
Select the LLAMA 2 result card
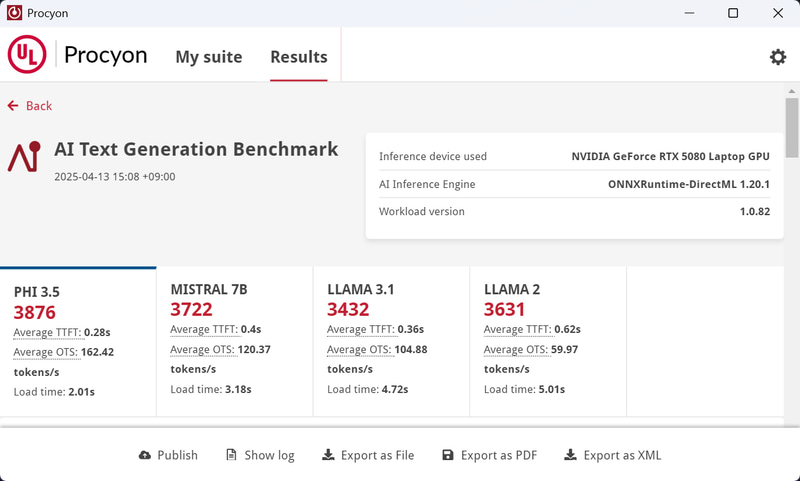(x=548, y=341)
